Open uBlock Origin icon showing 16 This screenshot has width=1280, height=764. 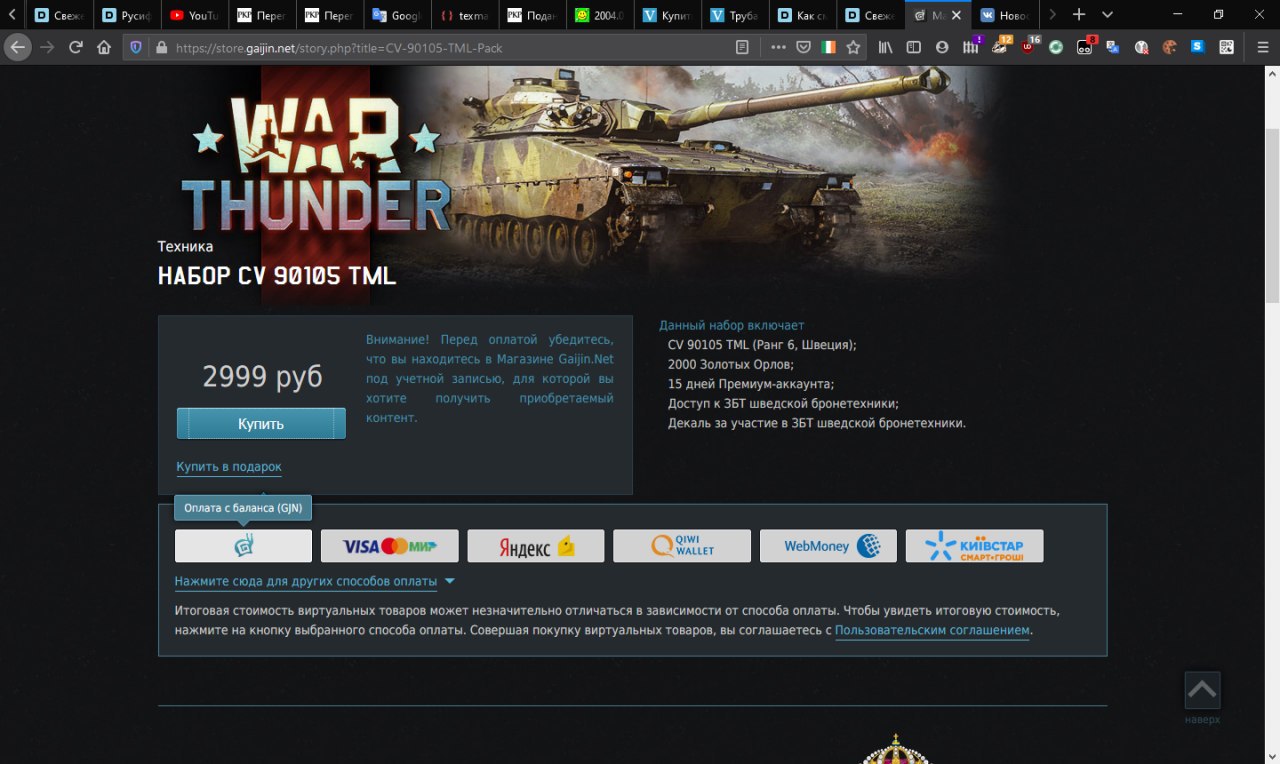[1028, 46]
